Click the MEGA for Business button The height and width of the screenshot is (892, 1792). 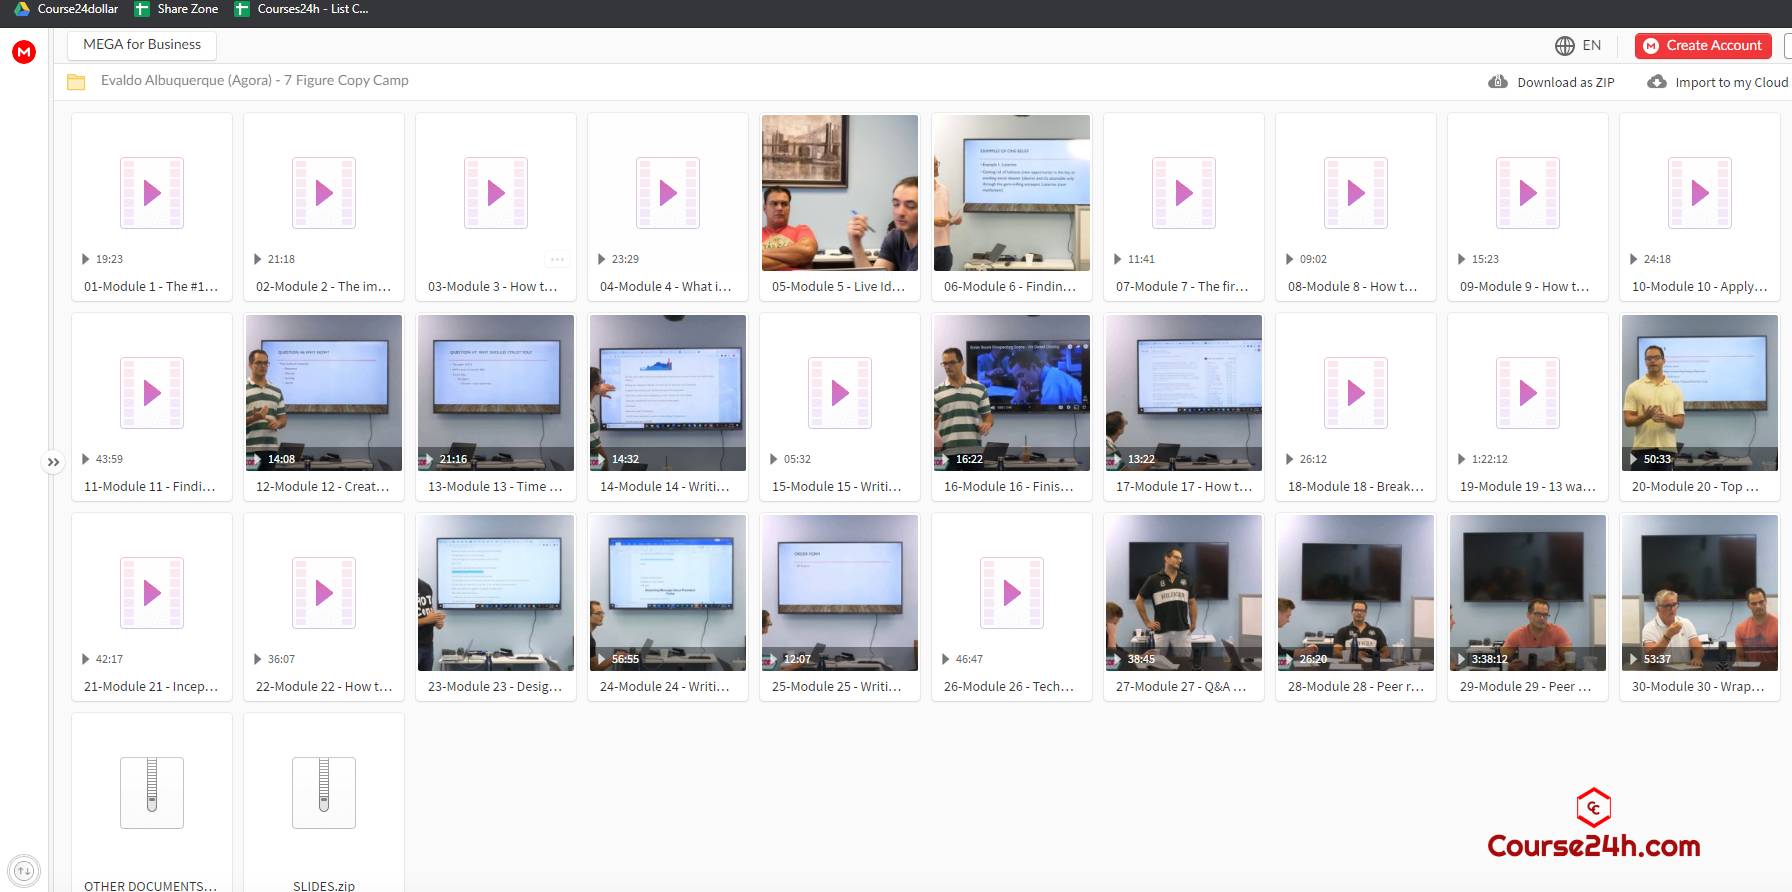(142, 45)
